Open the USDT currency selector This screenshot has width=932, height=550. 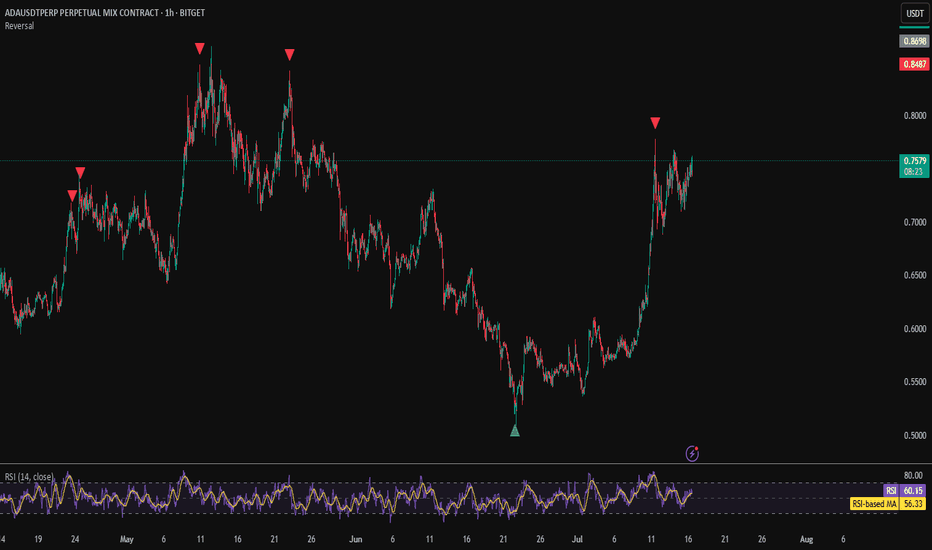point(915,13)
